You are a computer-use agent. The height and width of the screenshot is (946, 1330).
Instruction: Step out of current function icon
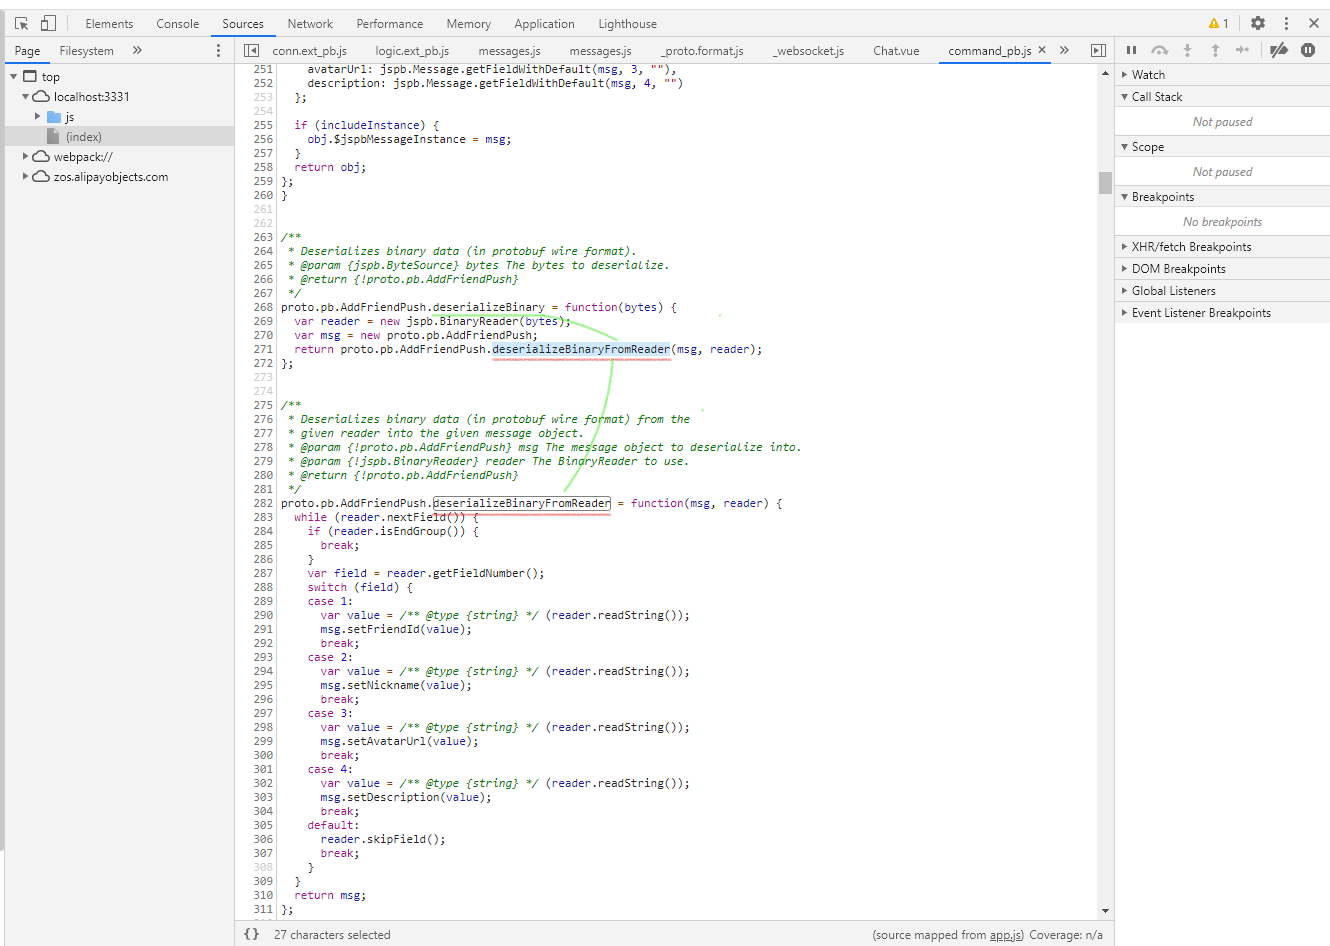point(1215,50)
